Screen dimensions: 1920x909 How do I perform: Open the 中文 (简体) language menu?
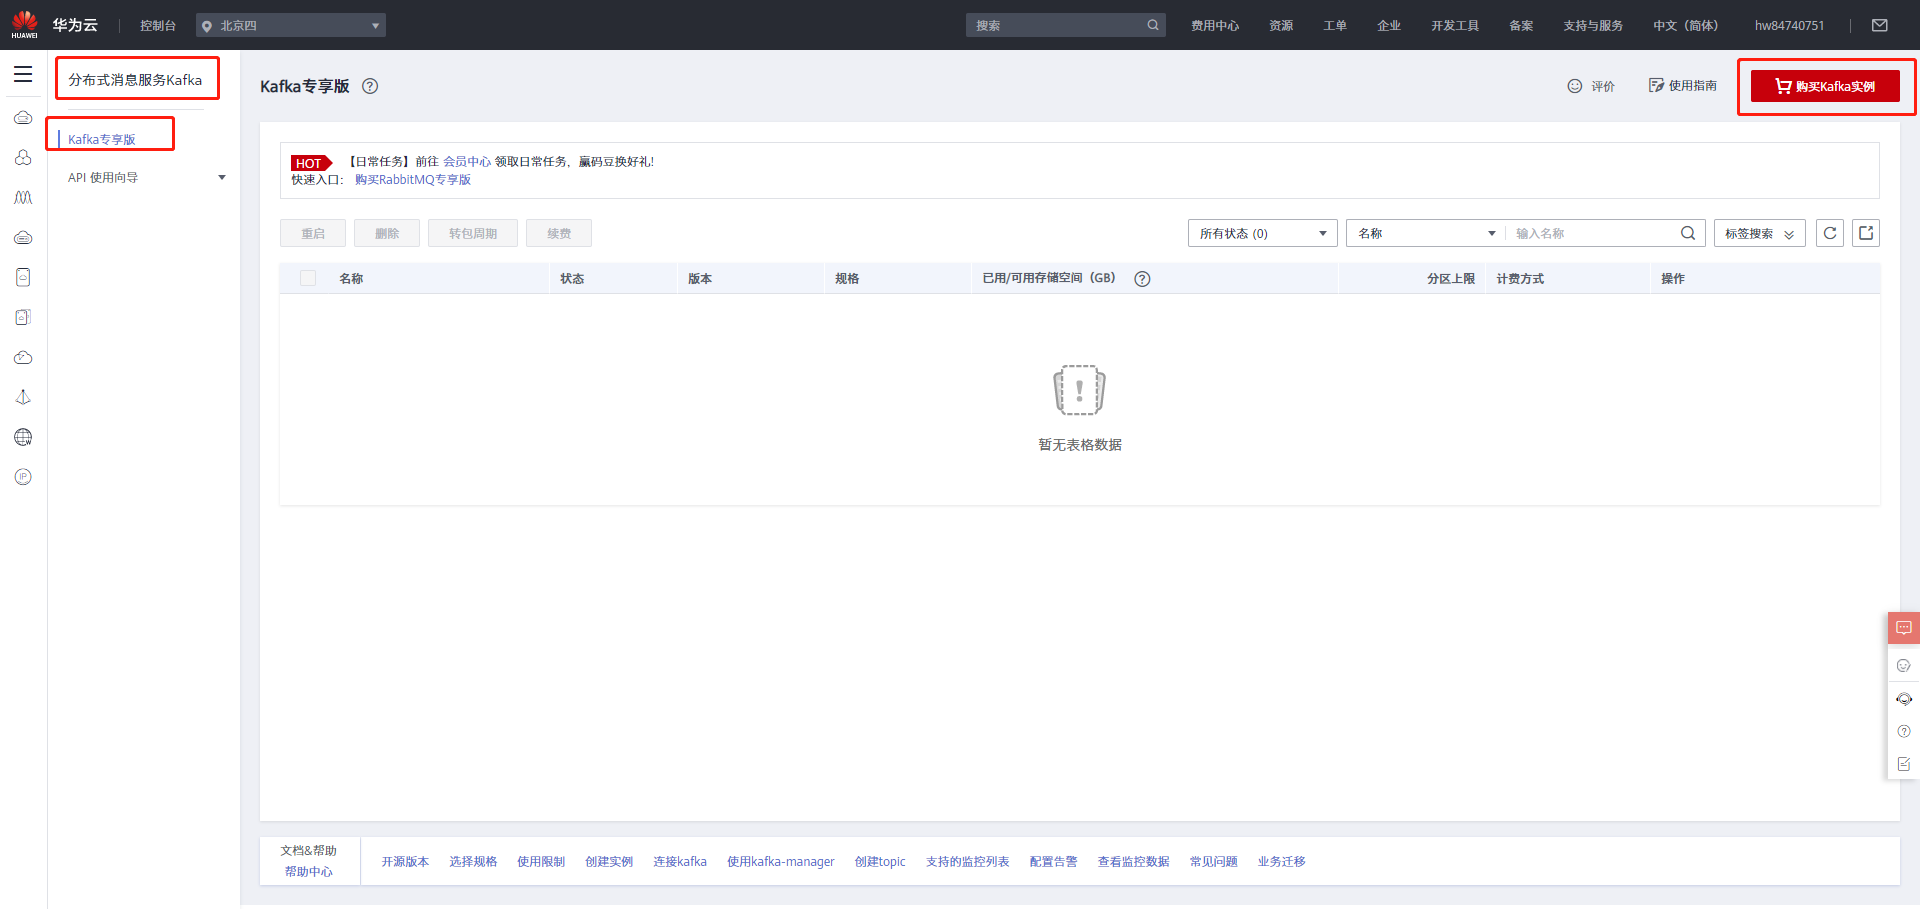[1685, 25]
